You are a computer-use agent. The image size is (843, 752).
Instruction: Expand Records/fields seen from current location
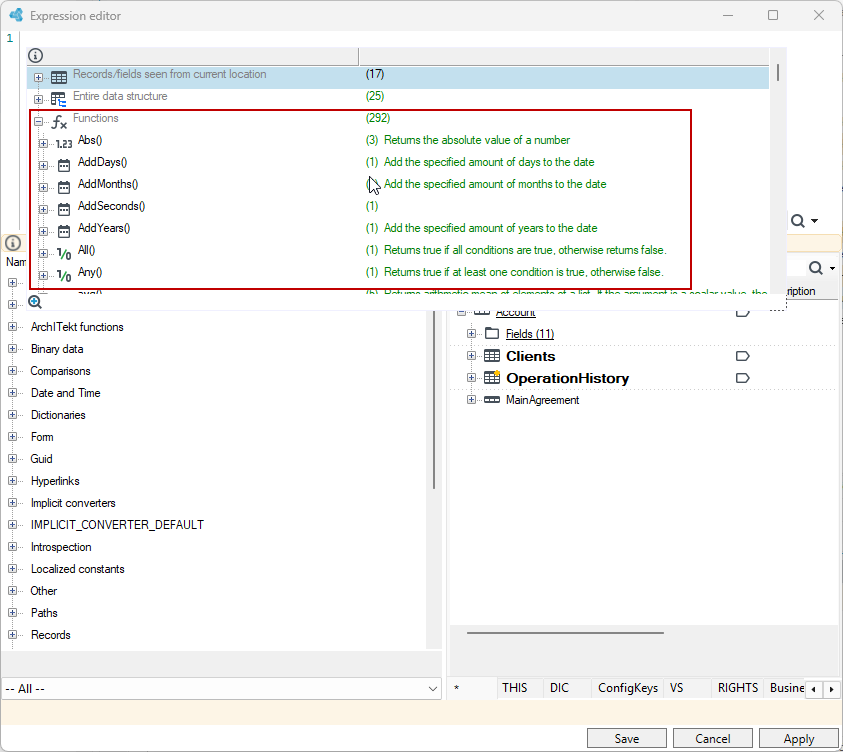pos(38,77)
